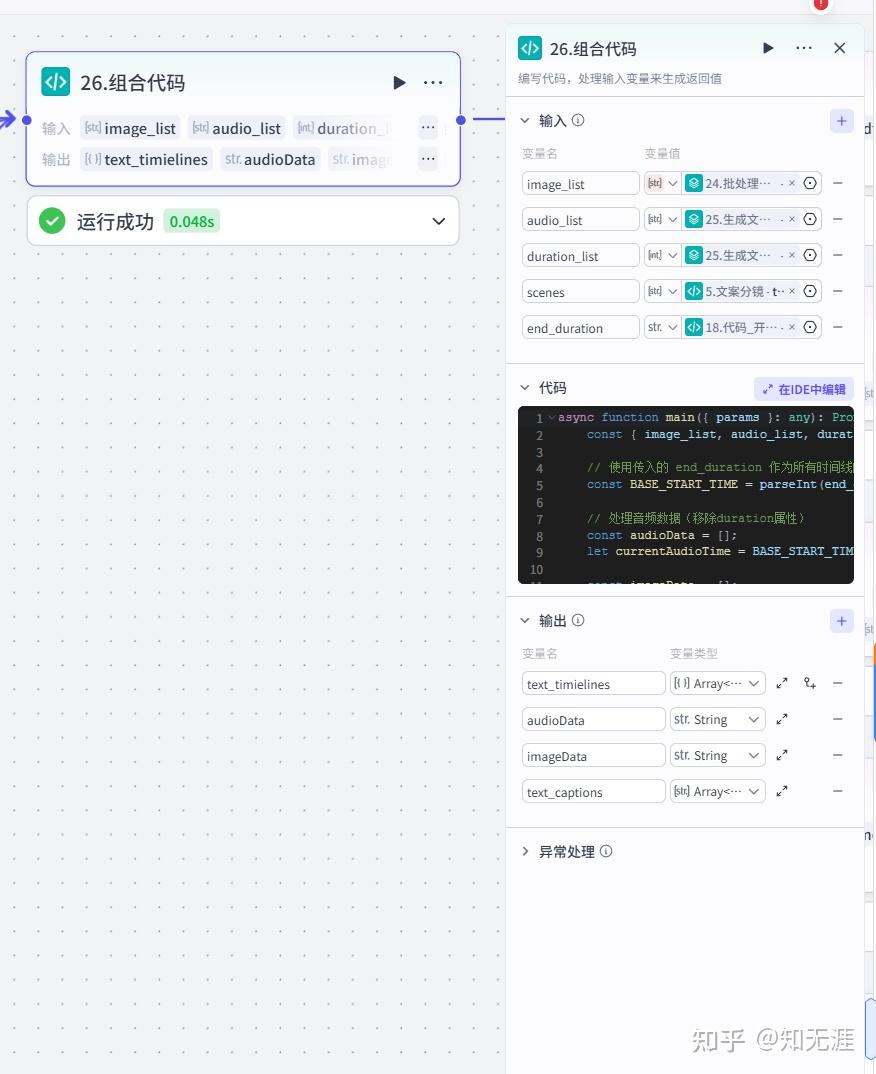Show info tooltip for 输入
Image resolution: width=876 pixels, height=1074 pixels.
coord(578,121)
